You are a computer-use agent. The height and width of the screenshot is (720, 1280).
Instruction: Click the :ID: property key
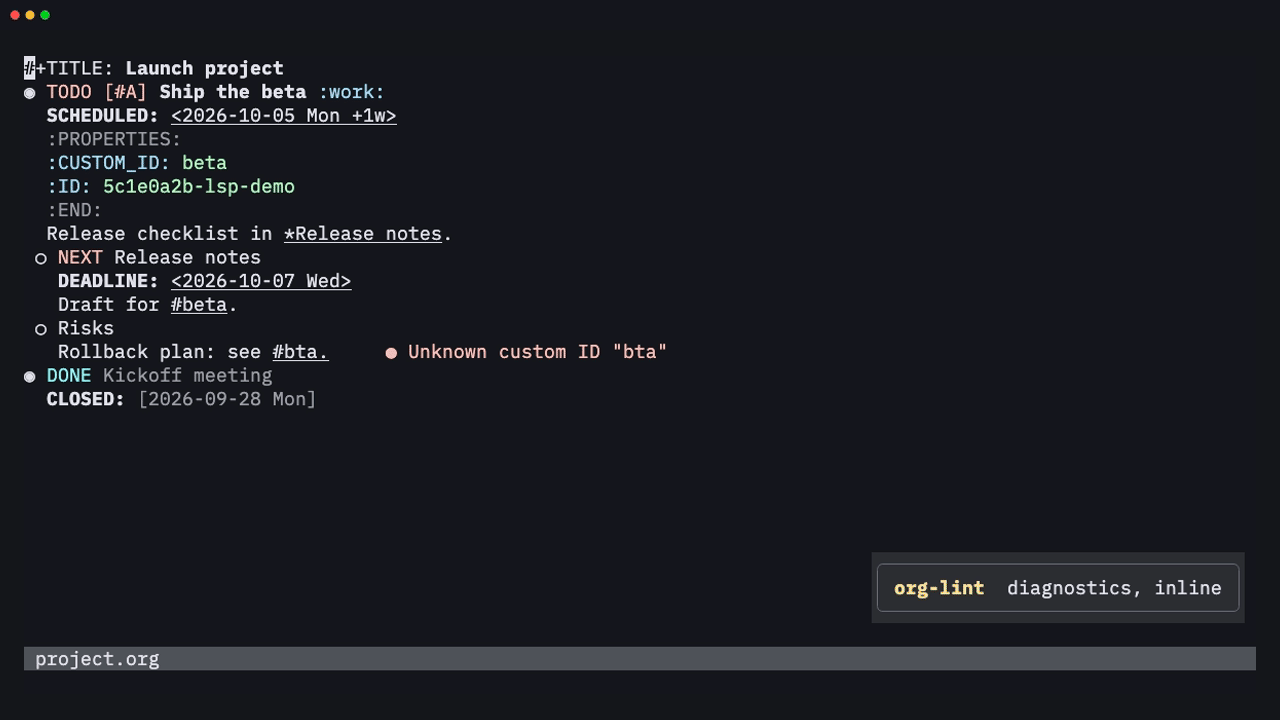[69, 187]
